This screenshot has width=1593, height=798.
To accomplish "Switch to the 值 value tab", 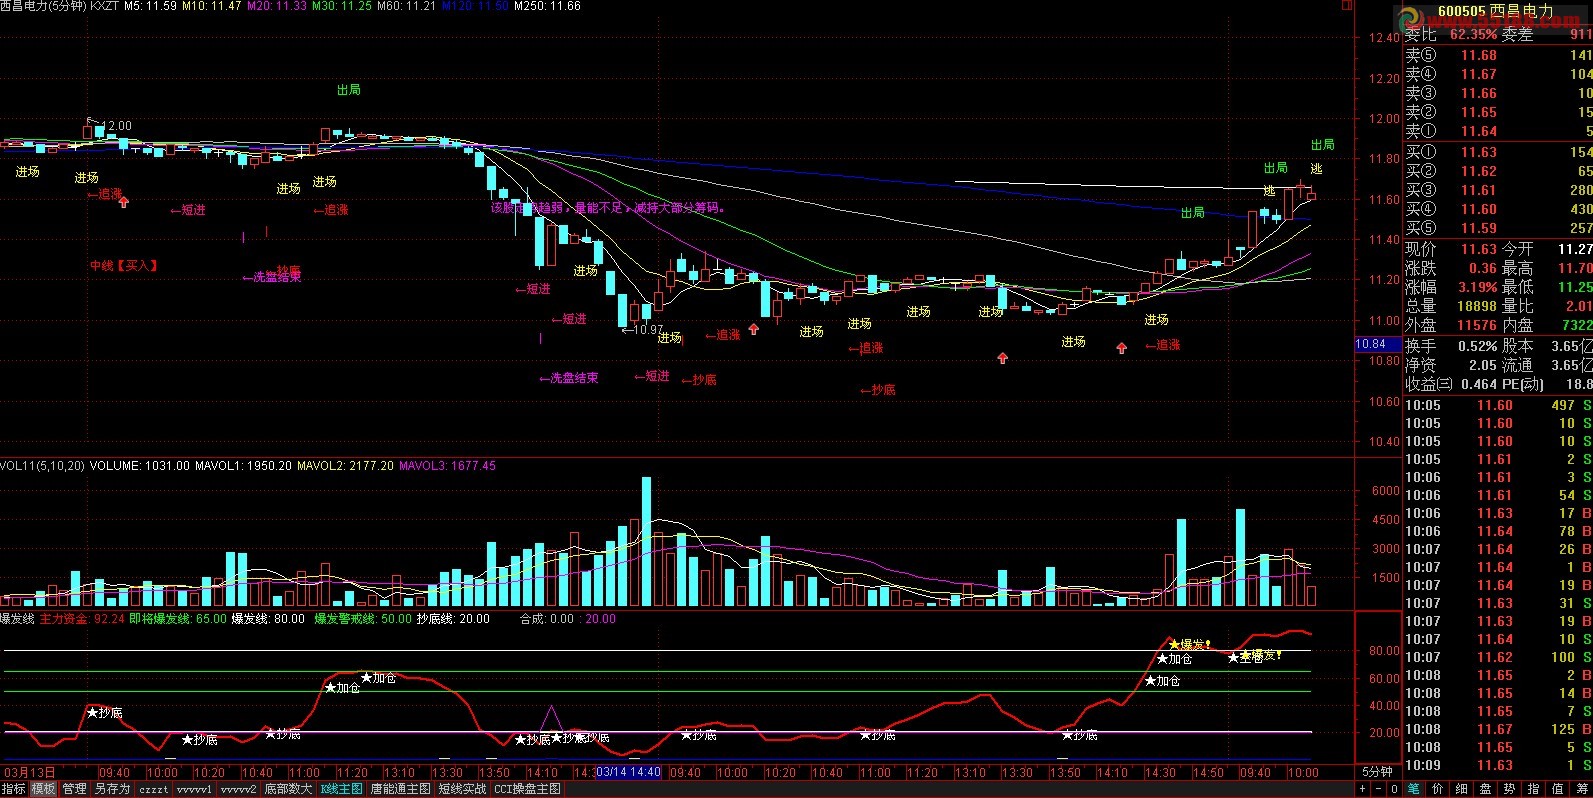I will (1558, 789).
